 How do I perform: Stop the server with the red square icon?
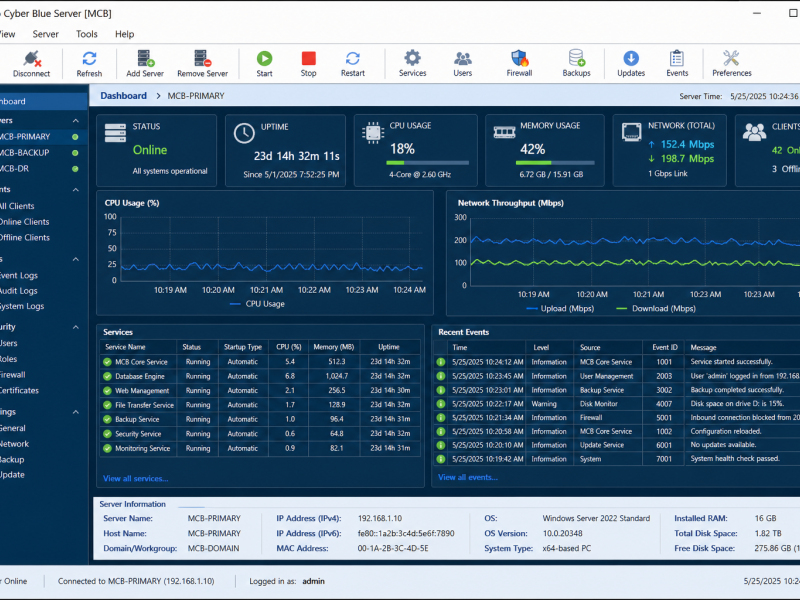(x=309, y=58)
